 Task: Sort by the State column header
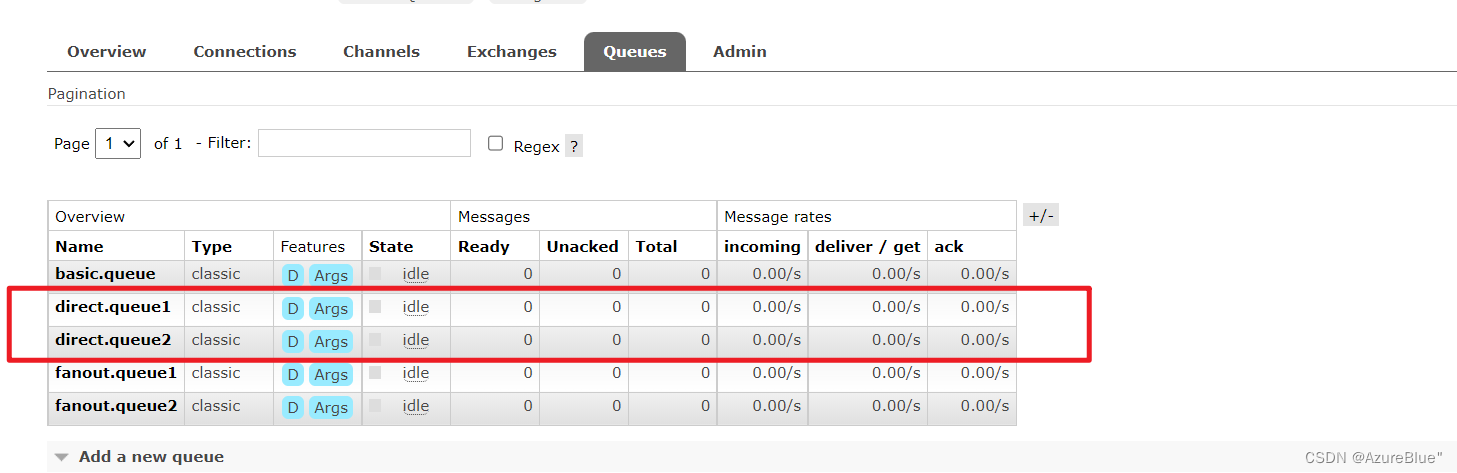[391, 246]
